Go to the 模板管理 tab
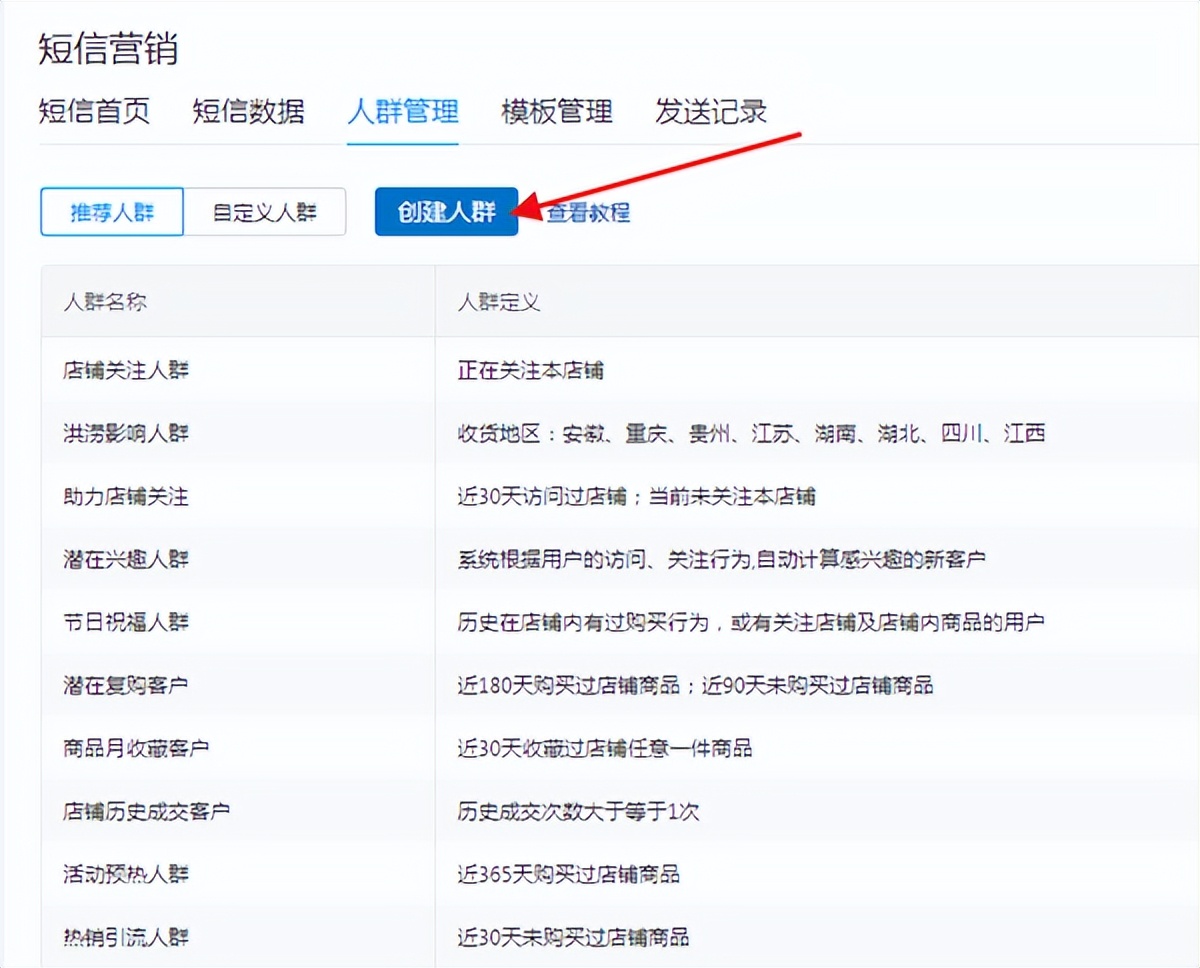Viewport: 1200px width, 968px height. [x=557, y=111]
